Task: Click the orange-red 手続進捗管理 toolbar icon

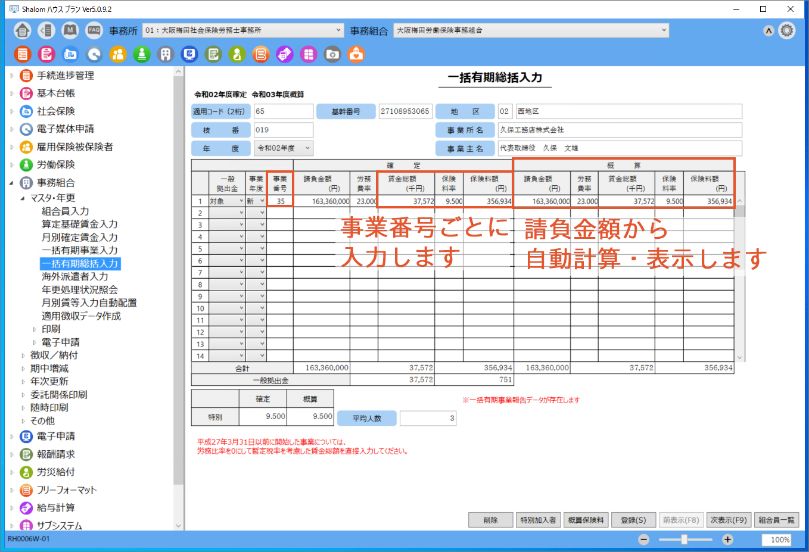Action: point(22,54)
